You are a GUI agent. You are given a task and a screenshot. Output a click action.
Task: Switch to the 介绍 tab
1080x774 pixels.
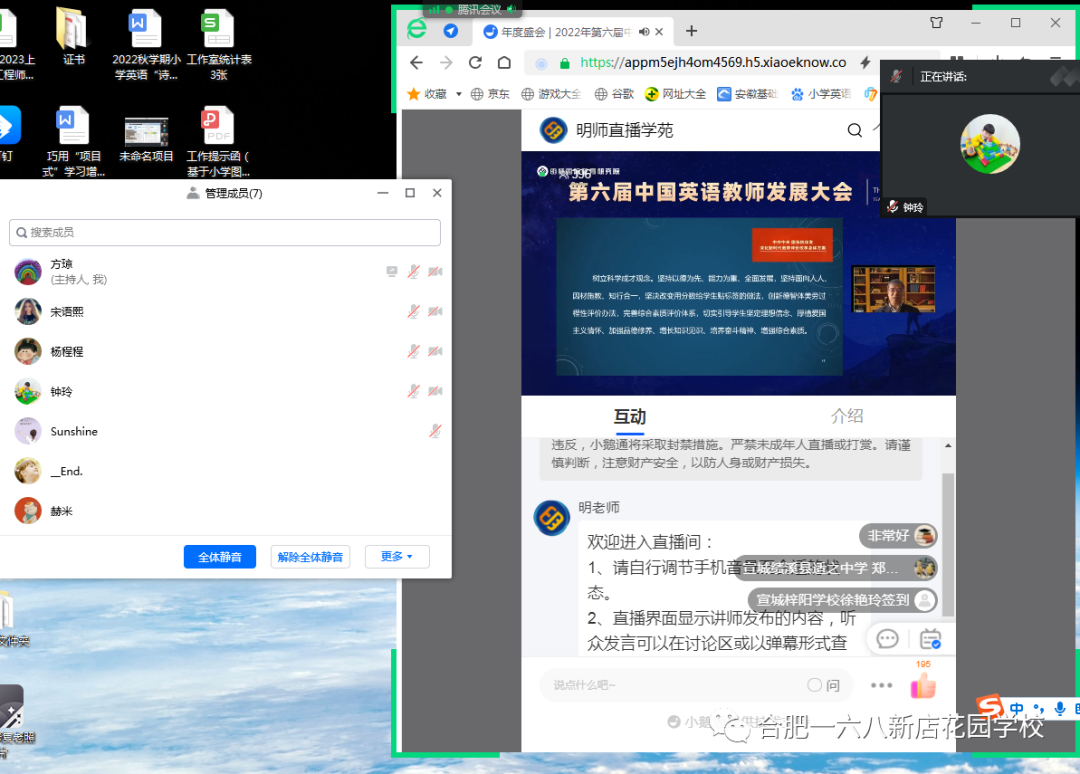[847, 416]
